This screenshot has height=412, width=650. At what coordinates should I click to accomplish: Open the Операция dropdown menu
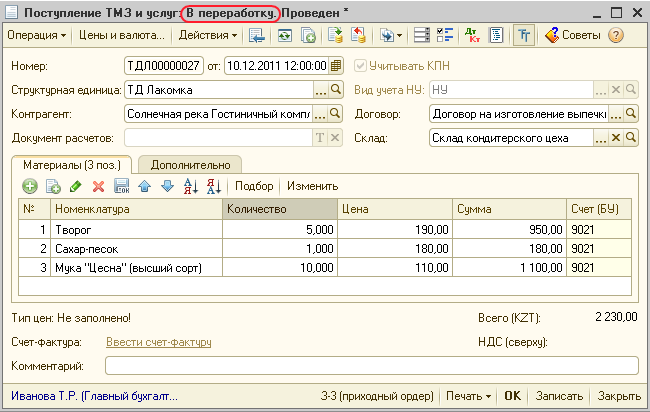[x=37, y=35]
